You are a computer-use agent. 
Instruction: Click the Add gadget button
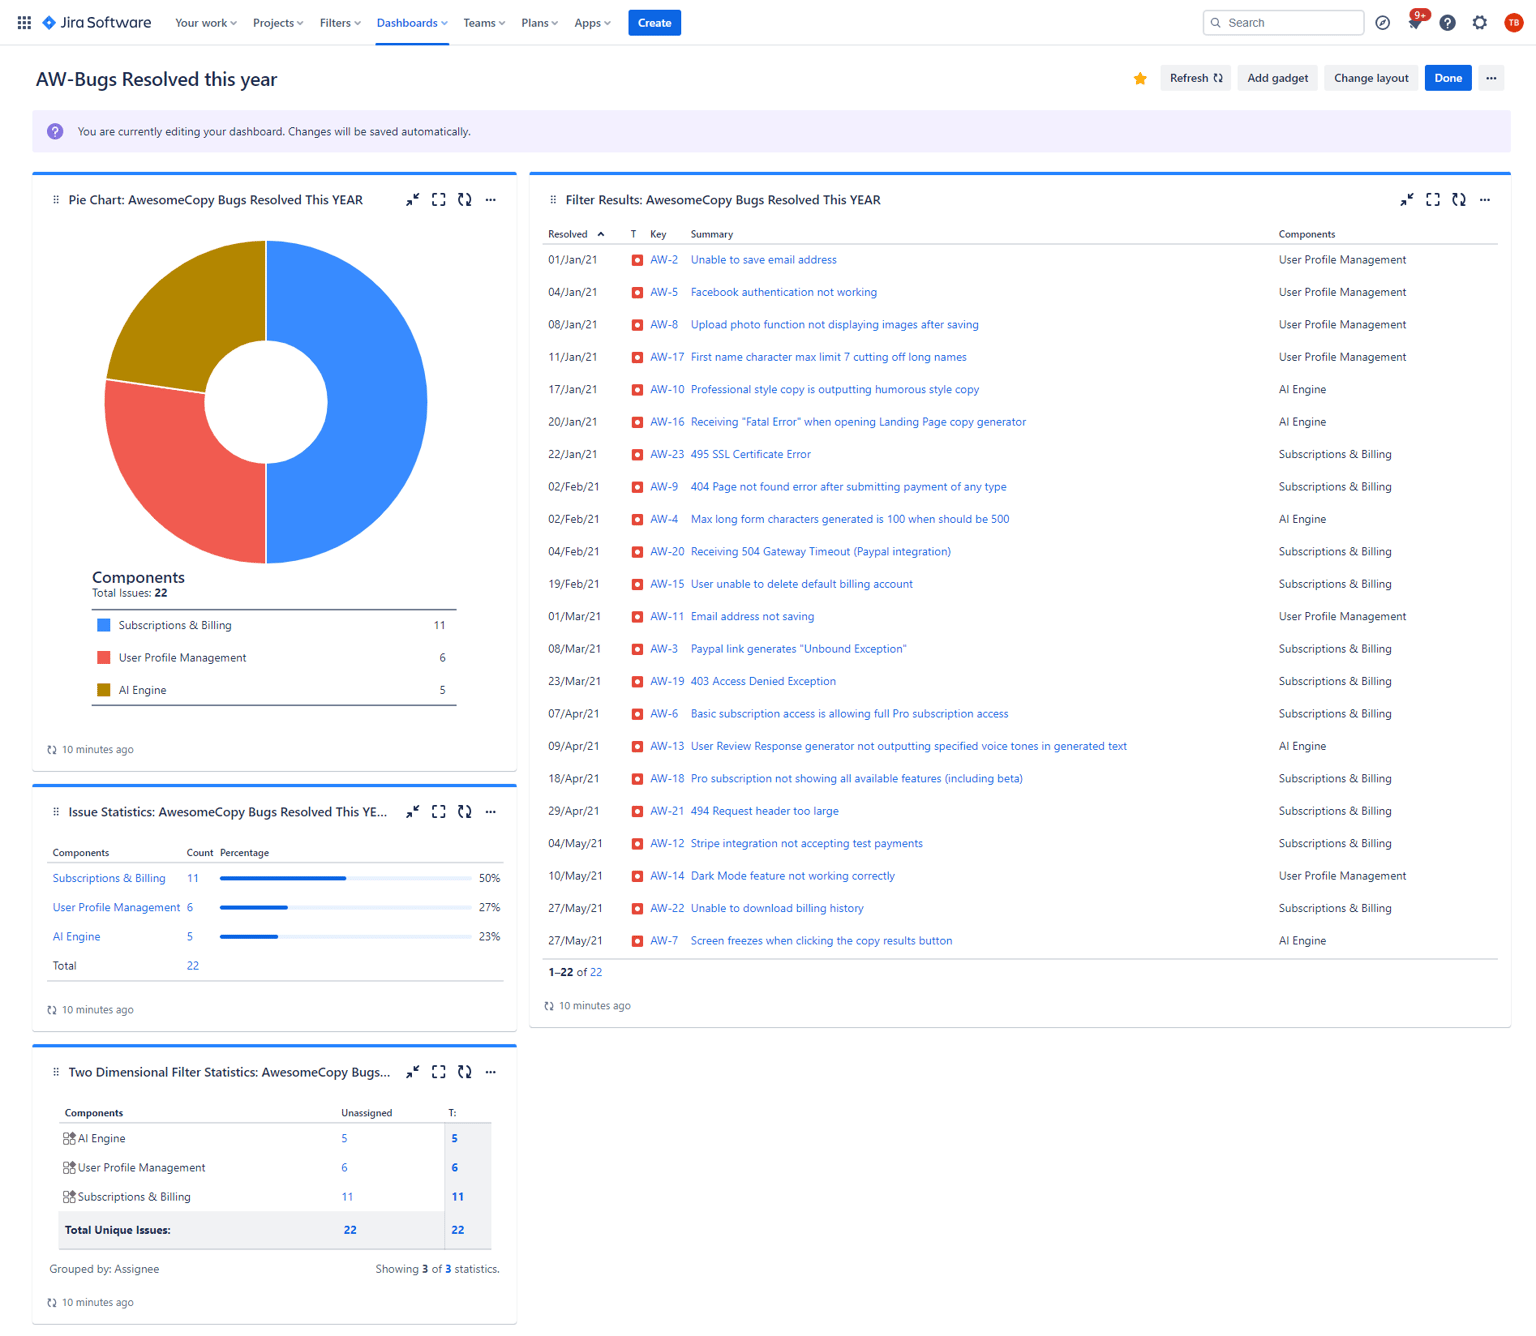pos(1277,78)
